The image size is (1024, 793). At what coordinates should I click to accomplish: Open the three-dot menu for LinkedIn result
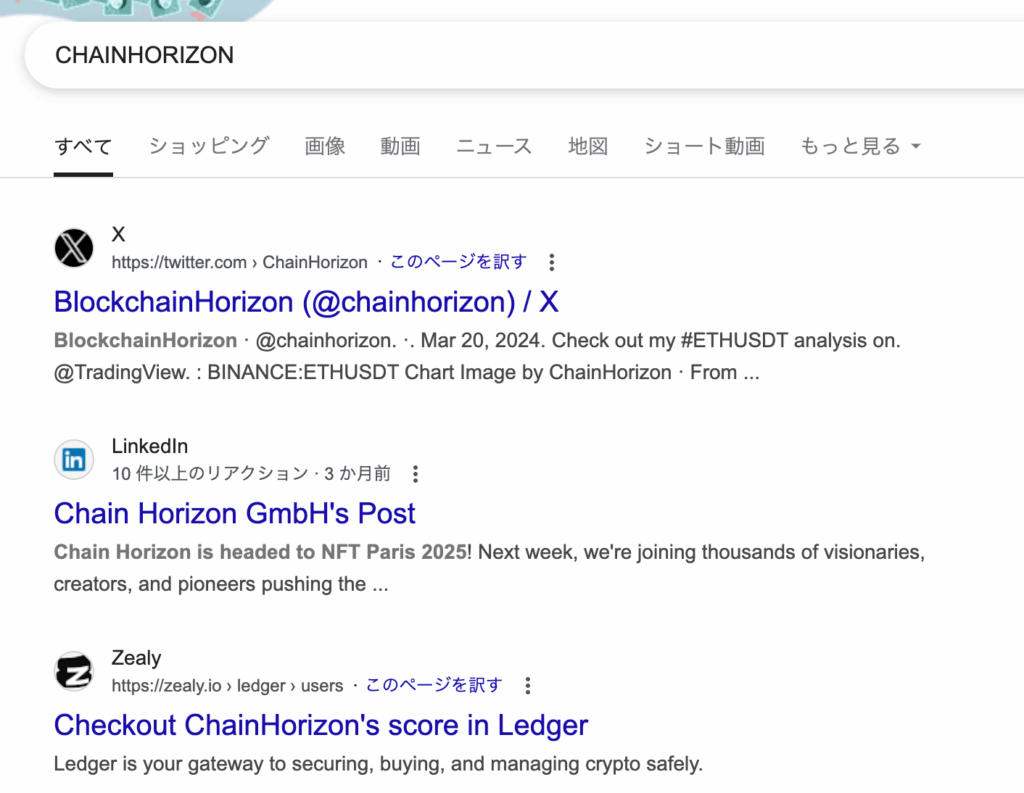coord(415,474)
